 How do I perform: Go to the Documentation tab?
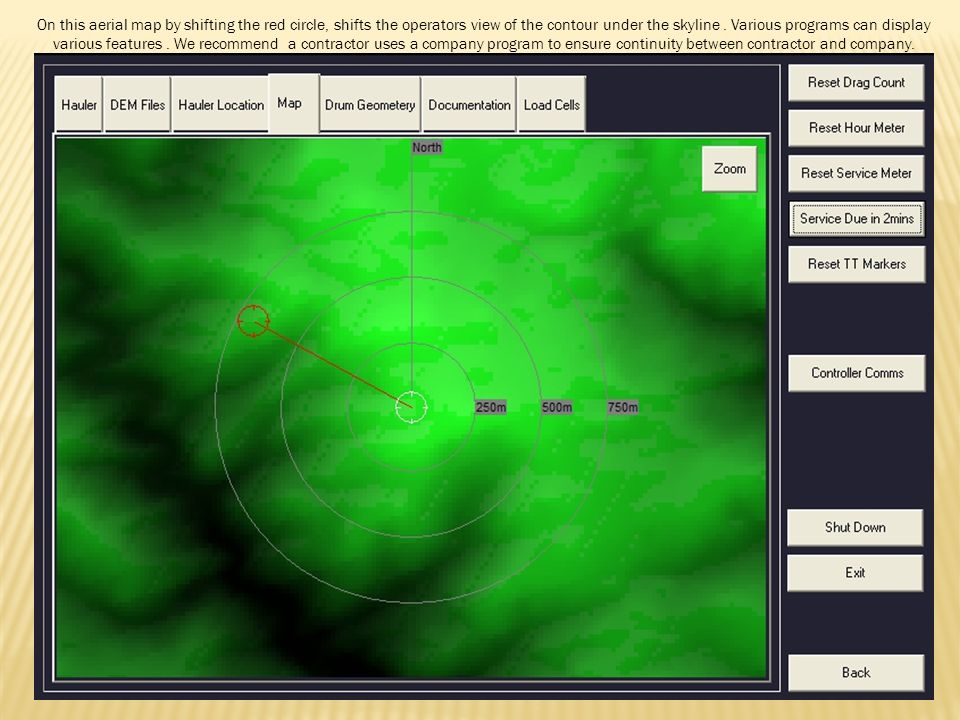coord(469,104)
